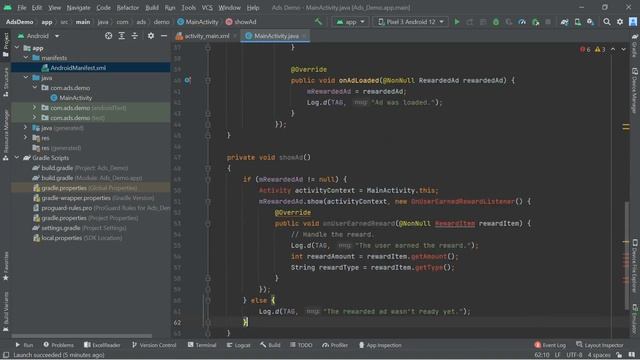Jump to next highlighted error arrow
This screenshot has width=640, height=360.
click(x=623, y=49)
